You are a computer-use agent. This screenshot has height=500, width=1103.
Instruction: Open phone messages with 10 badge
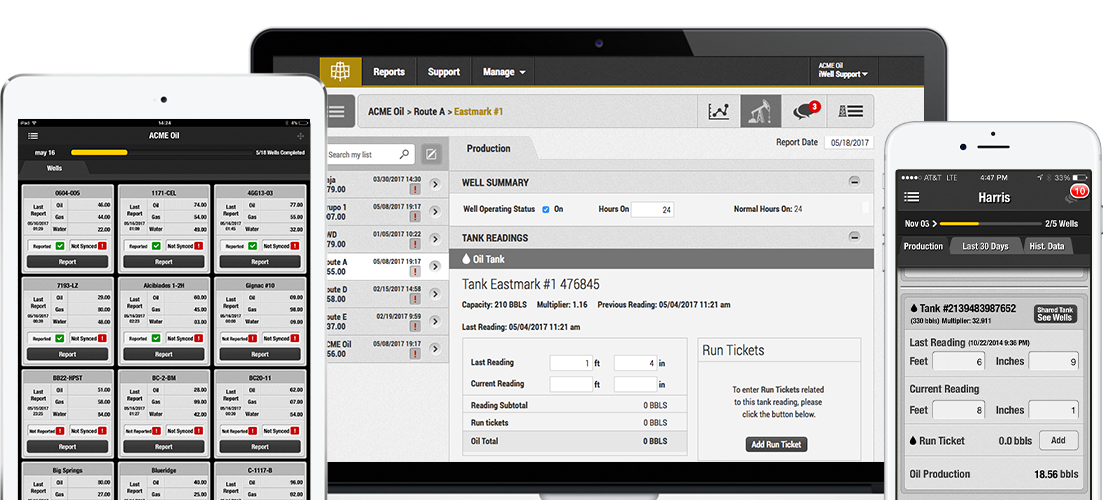click(x=1074, y=197)
